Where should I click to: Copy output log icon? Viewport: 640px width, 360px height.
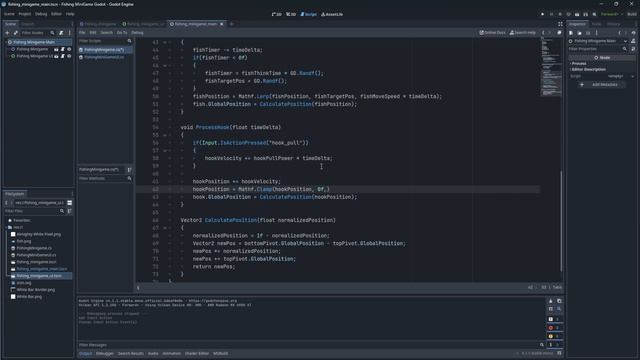(x=559, y=301)
